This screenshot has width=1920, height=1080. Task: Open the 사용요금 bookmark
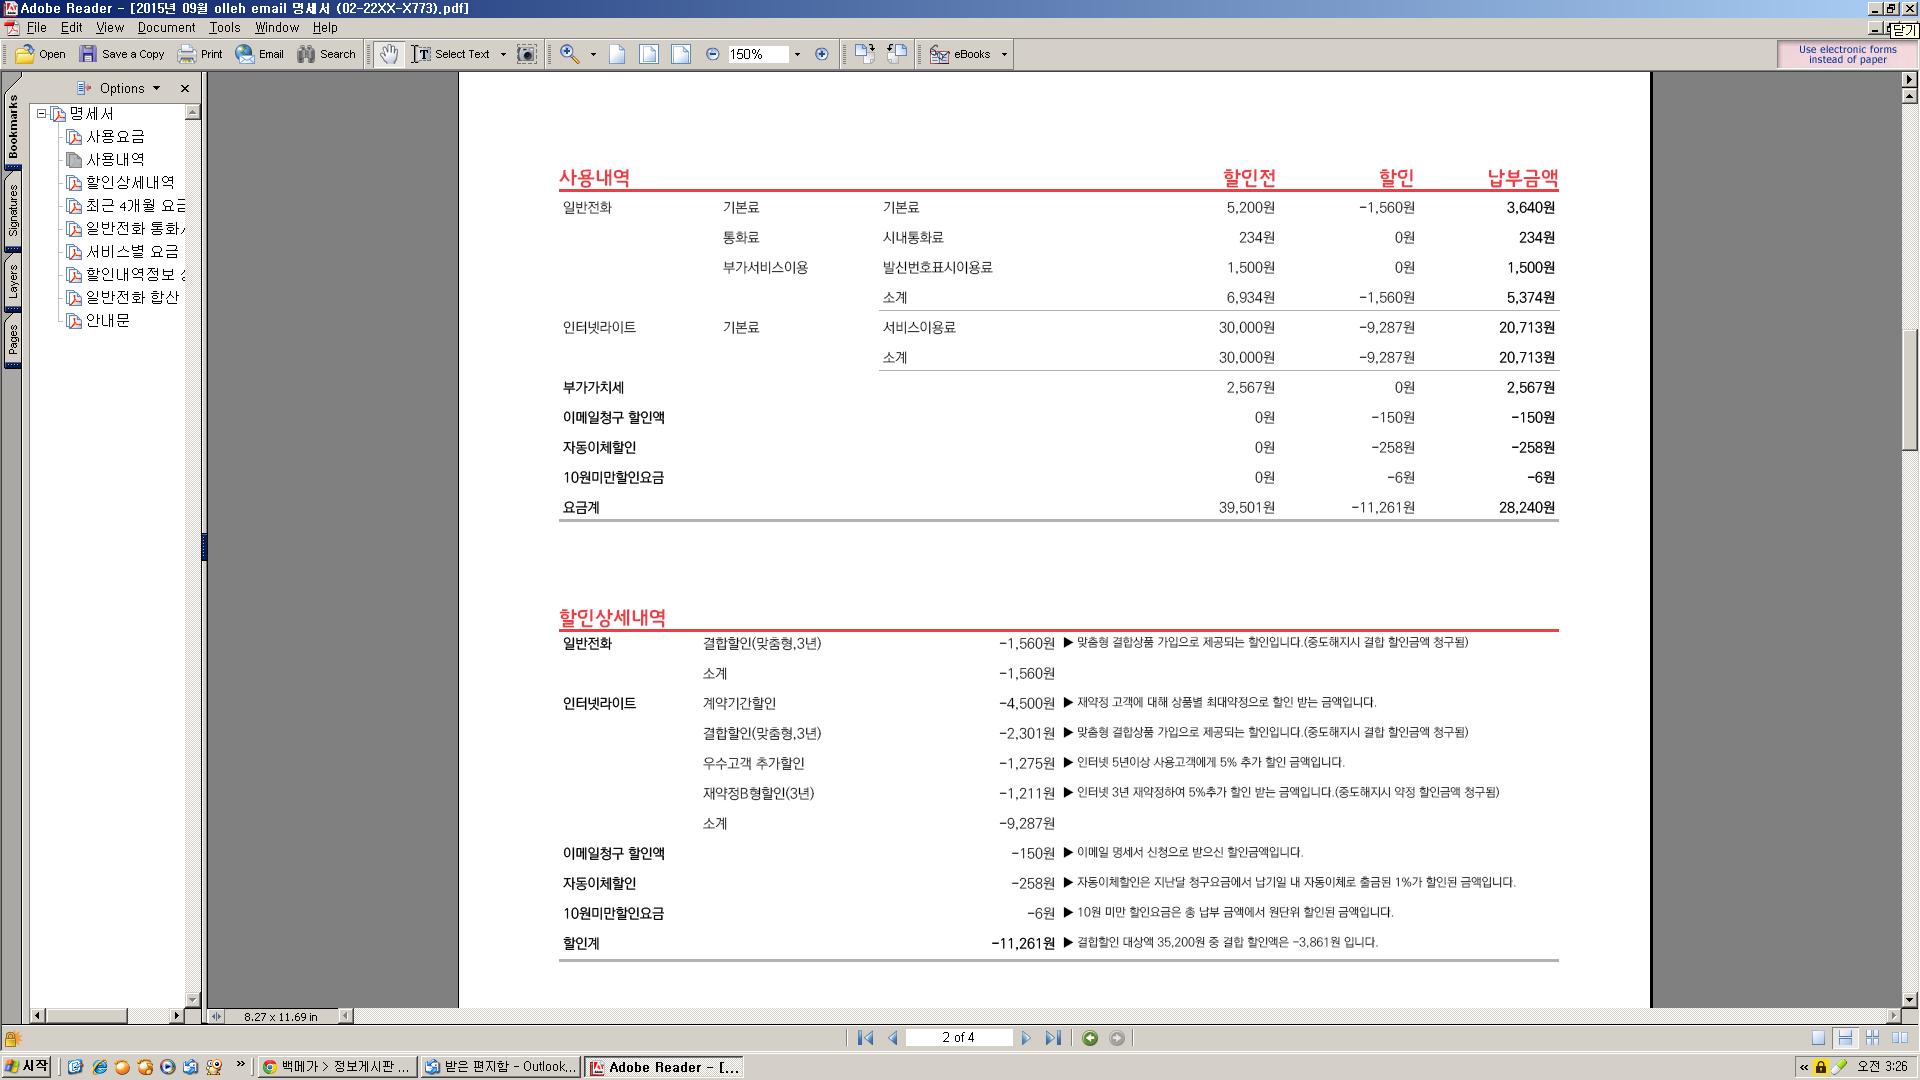point(115,137)
